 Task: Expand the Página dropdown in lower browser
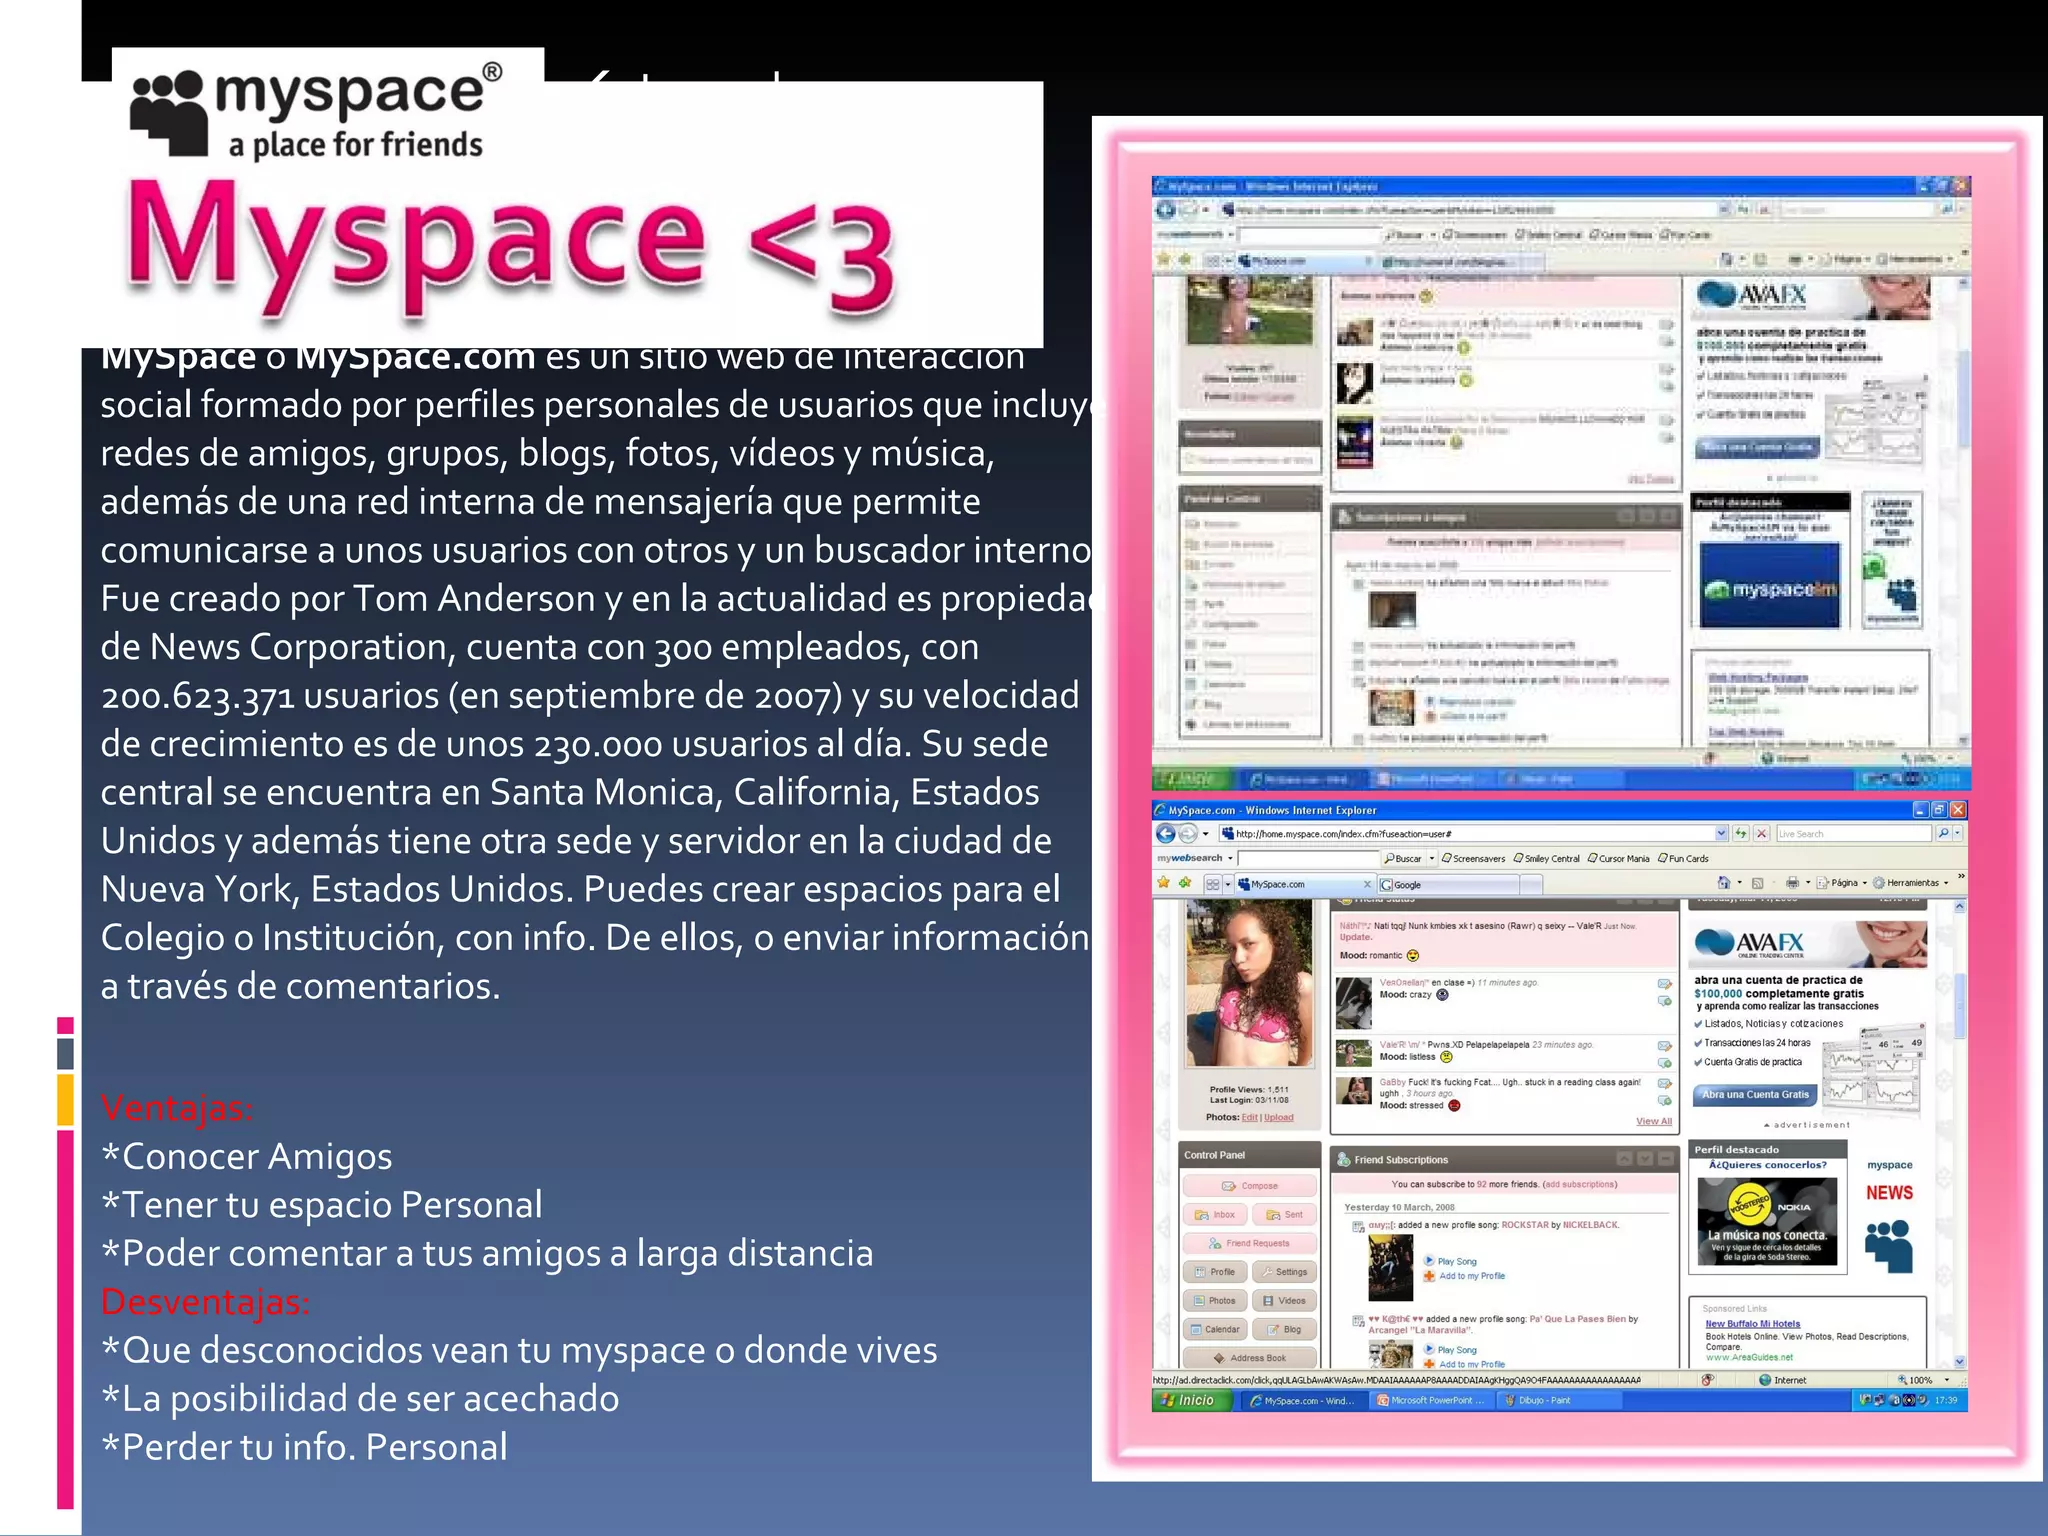pos(1844,883)
